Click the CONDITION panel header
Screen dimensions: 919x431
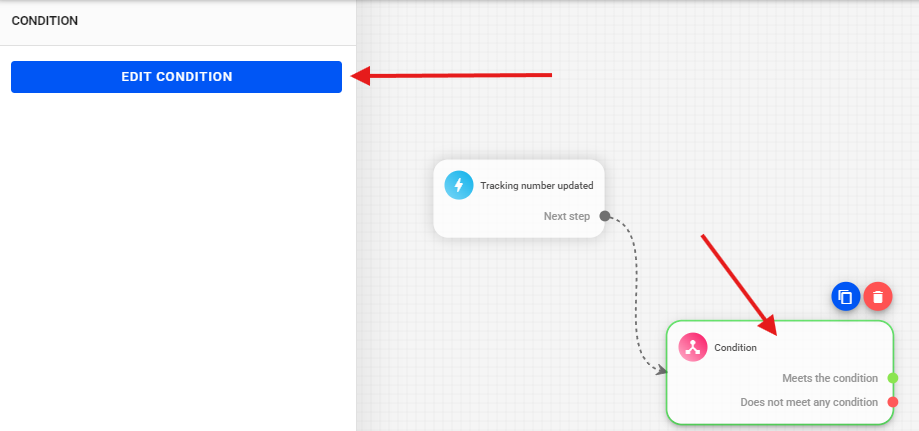pos(45,21)
